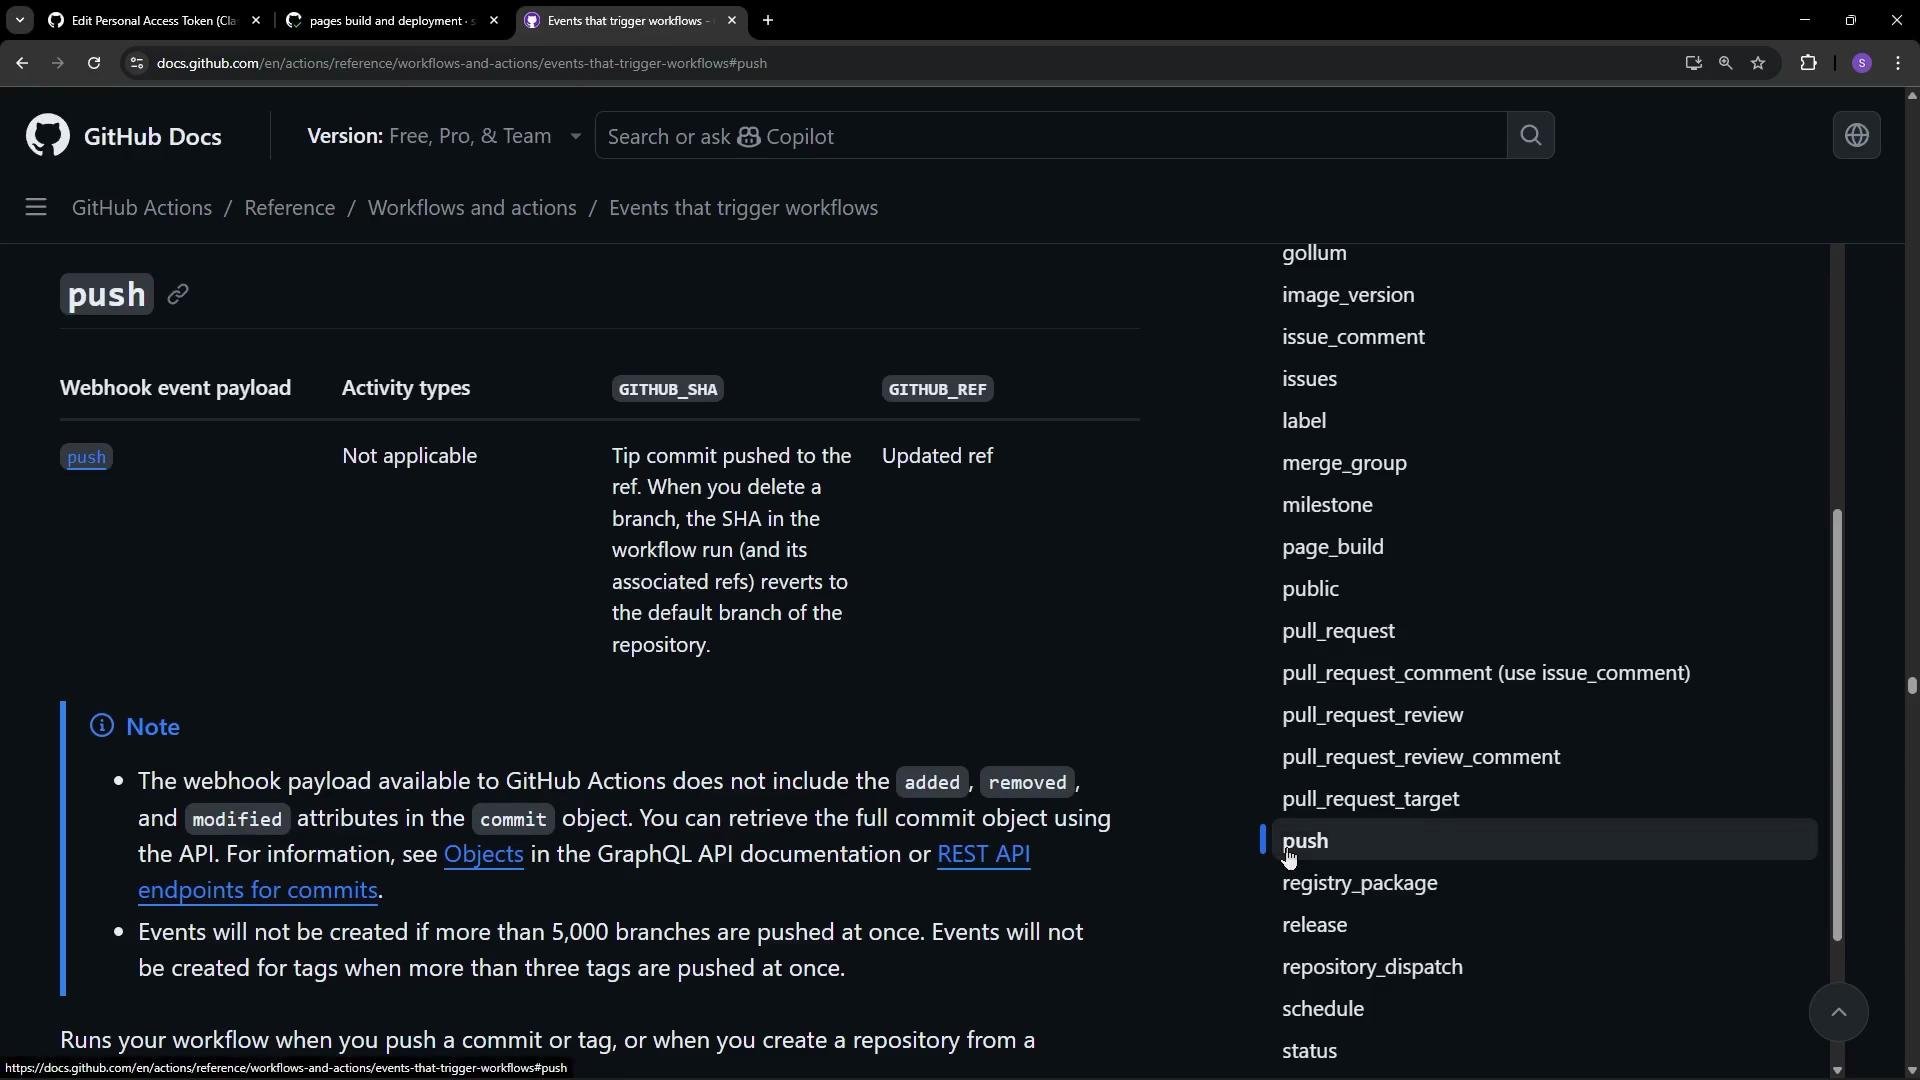Open the push webhook payload link

click(86, 457)
